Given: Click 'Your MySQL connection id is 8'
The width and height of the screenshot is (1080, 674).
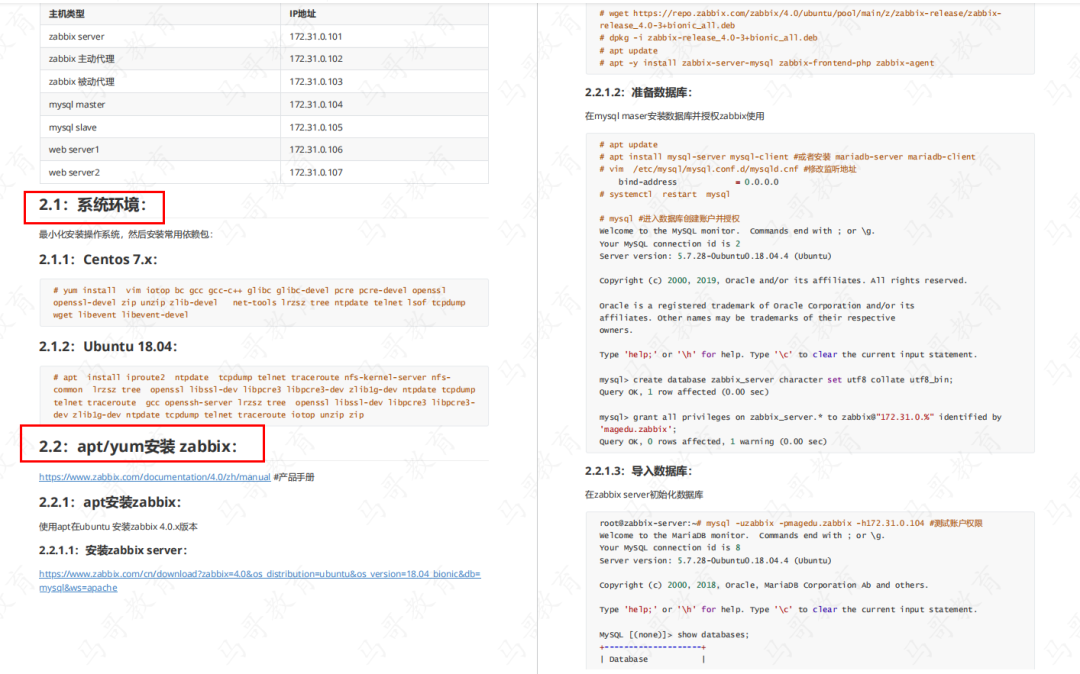Looking at the screenshot, I should pyautogui.click(x=669, y=548).
